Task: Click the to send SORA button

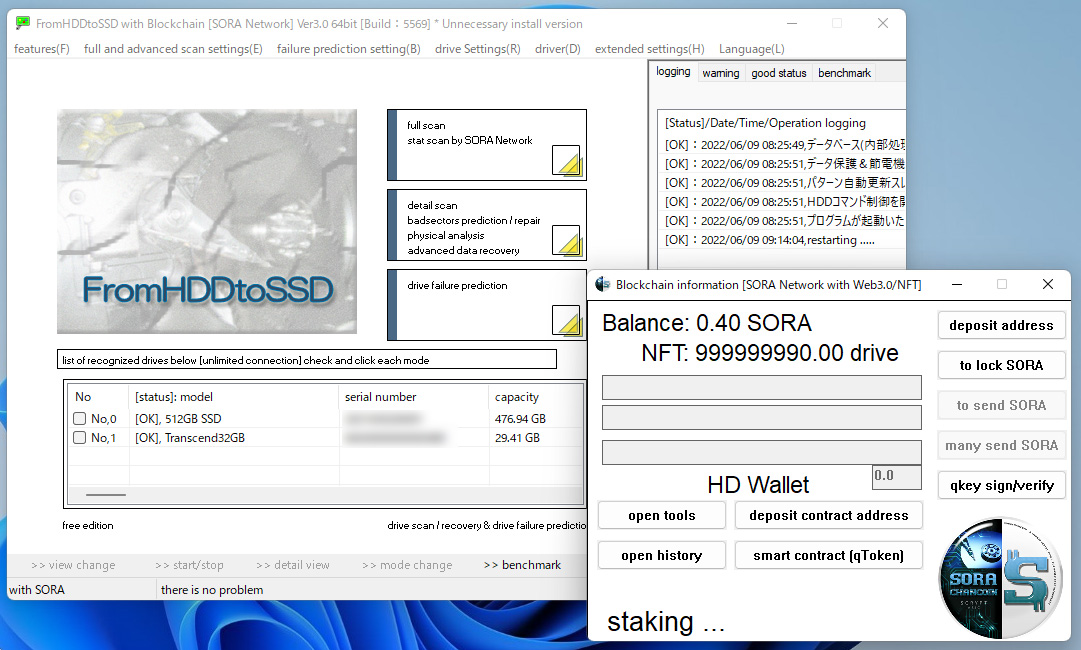Action: pos(1001,405)
